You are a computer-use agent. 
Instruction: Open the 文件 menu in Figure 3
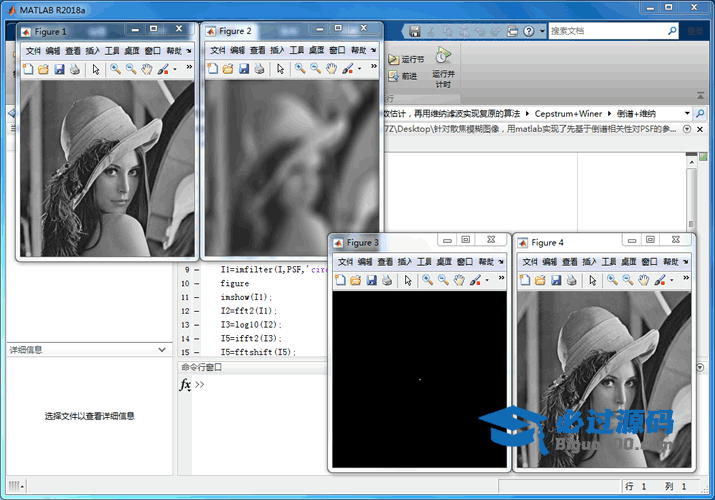click(345, 262)
